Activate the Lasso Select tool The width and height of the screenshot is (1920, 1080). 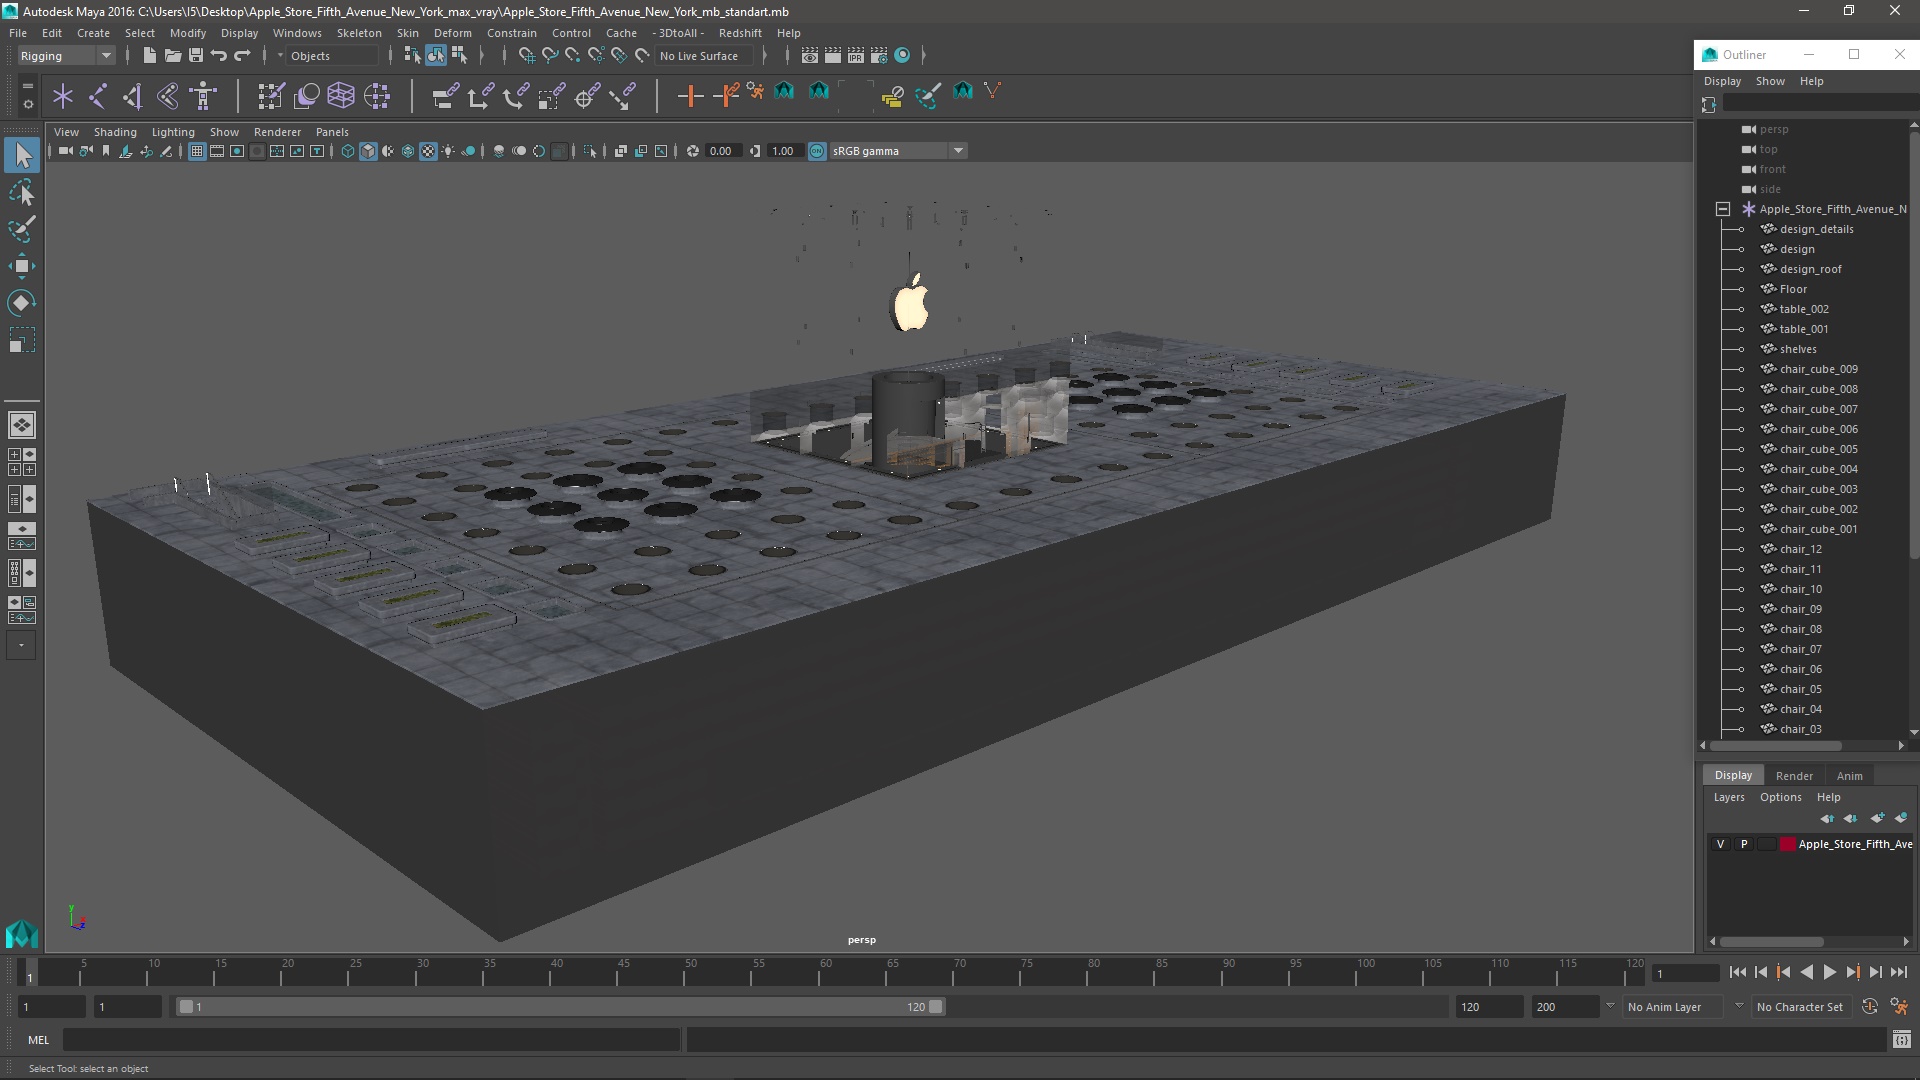[x=22, y=192]
